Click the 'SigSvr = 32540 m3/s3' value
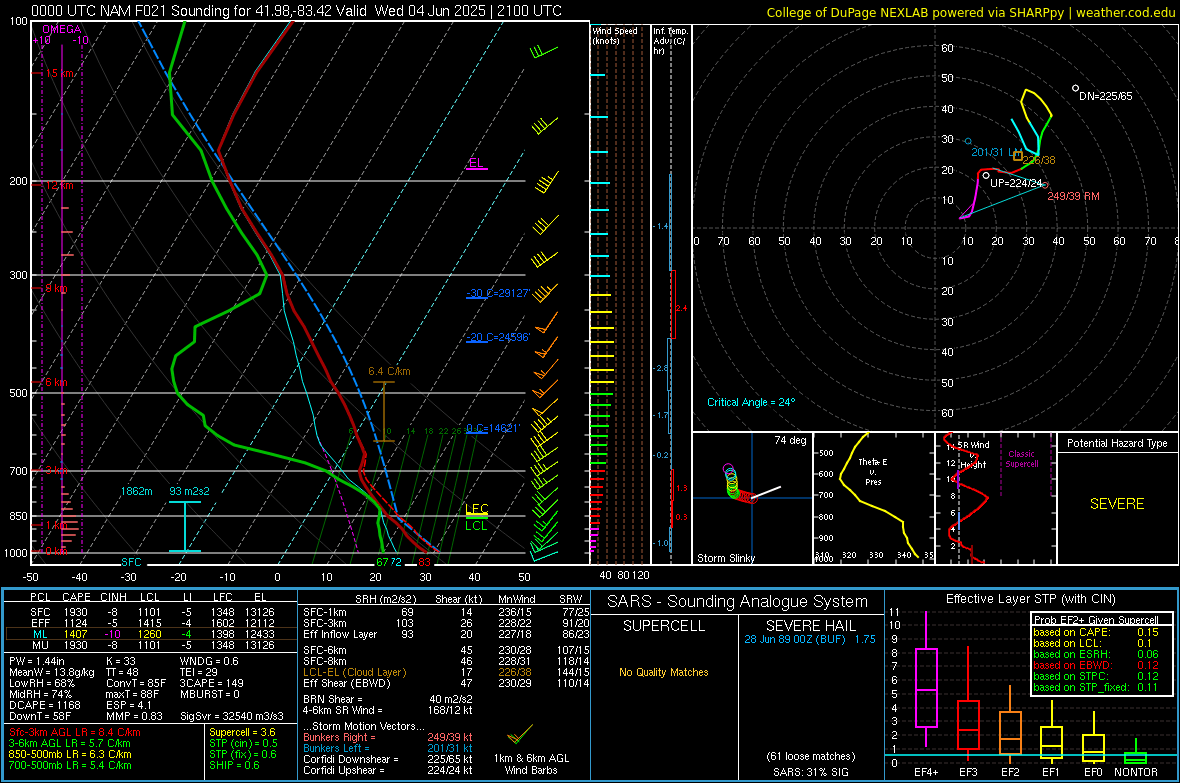 point(232,717)
